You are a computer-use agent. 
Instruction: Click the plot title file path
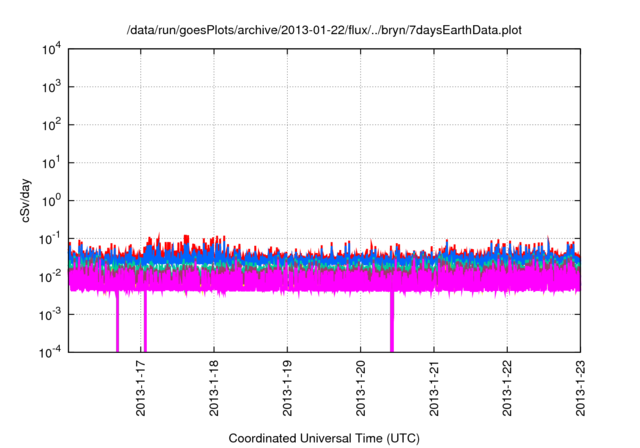(324, 30)
